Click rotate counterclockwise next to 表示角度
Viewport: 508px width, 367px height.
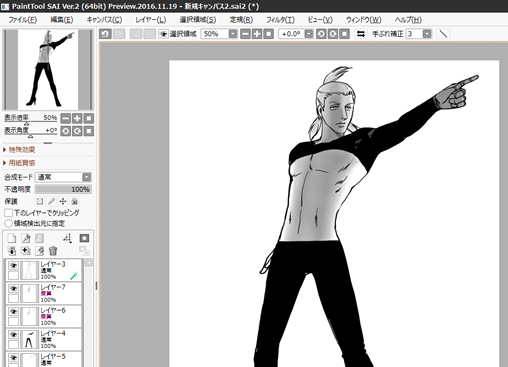point(66,131)
